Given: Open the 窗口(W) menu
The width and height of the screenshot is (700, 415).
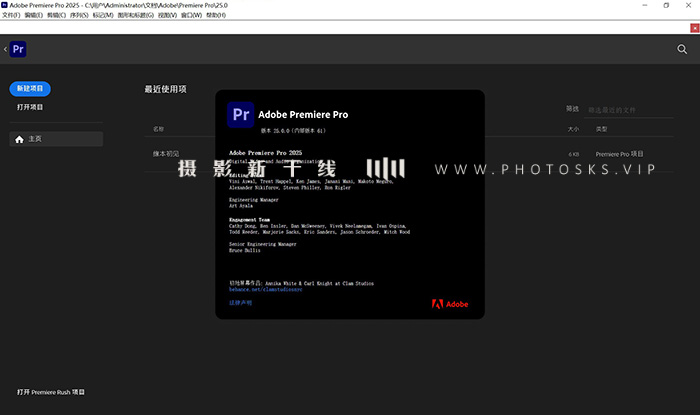Looking at the screenshot, I should tap(191, 15).
